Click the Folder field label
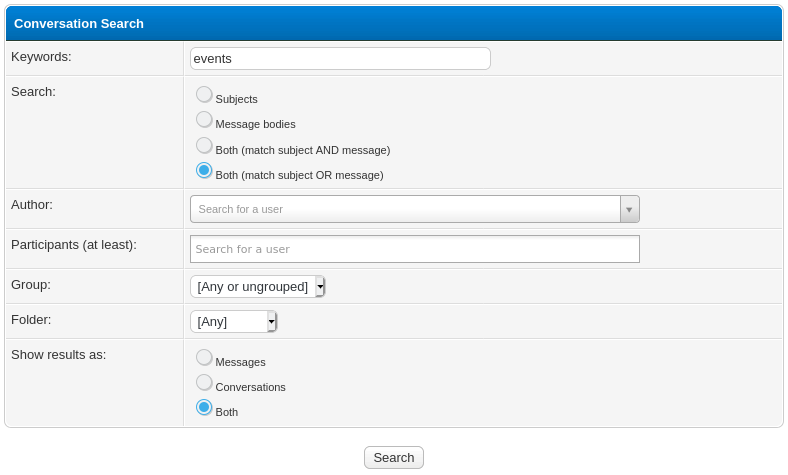Image resolution: width=788 pixels, height=475 pixels. pos(31,320)
